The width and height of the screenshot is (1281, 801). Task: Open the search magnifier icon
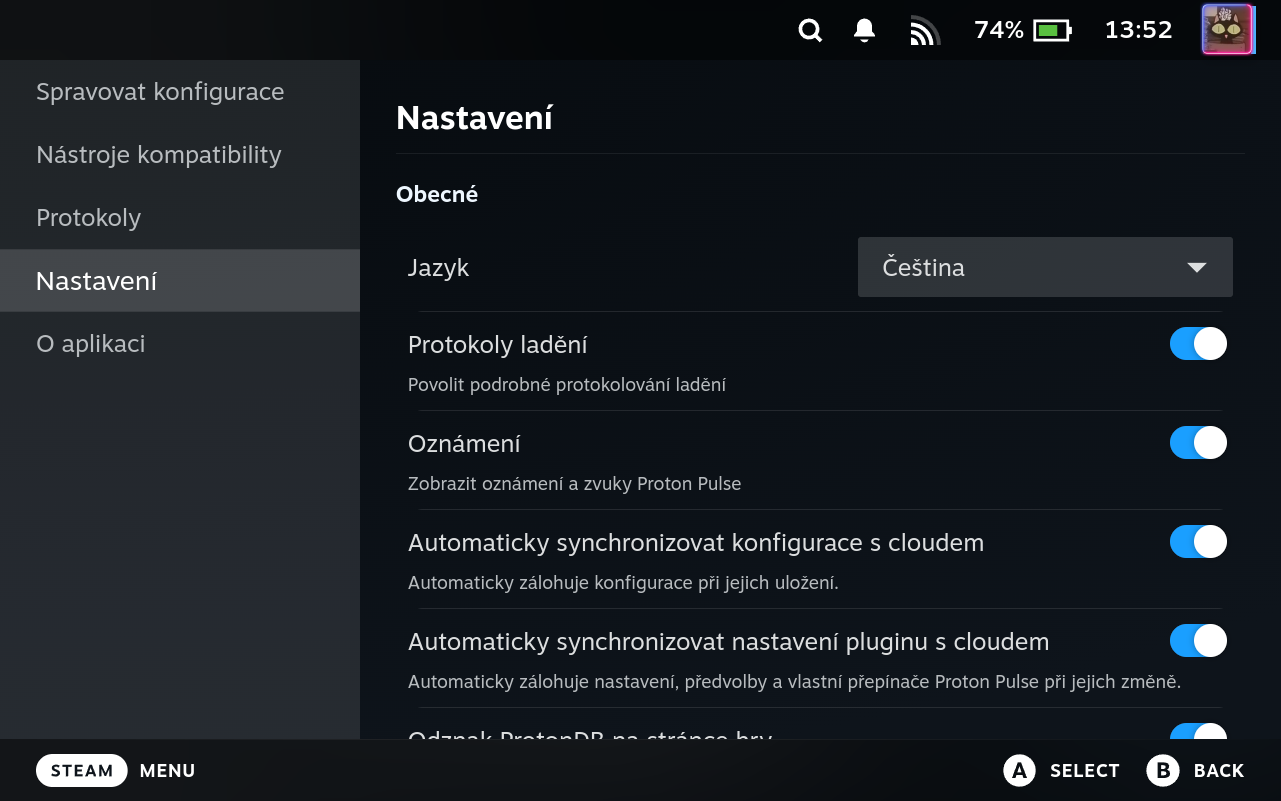click(x=810, y=31)
